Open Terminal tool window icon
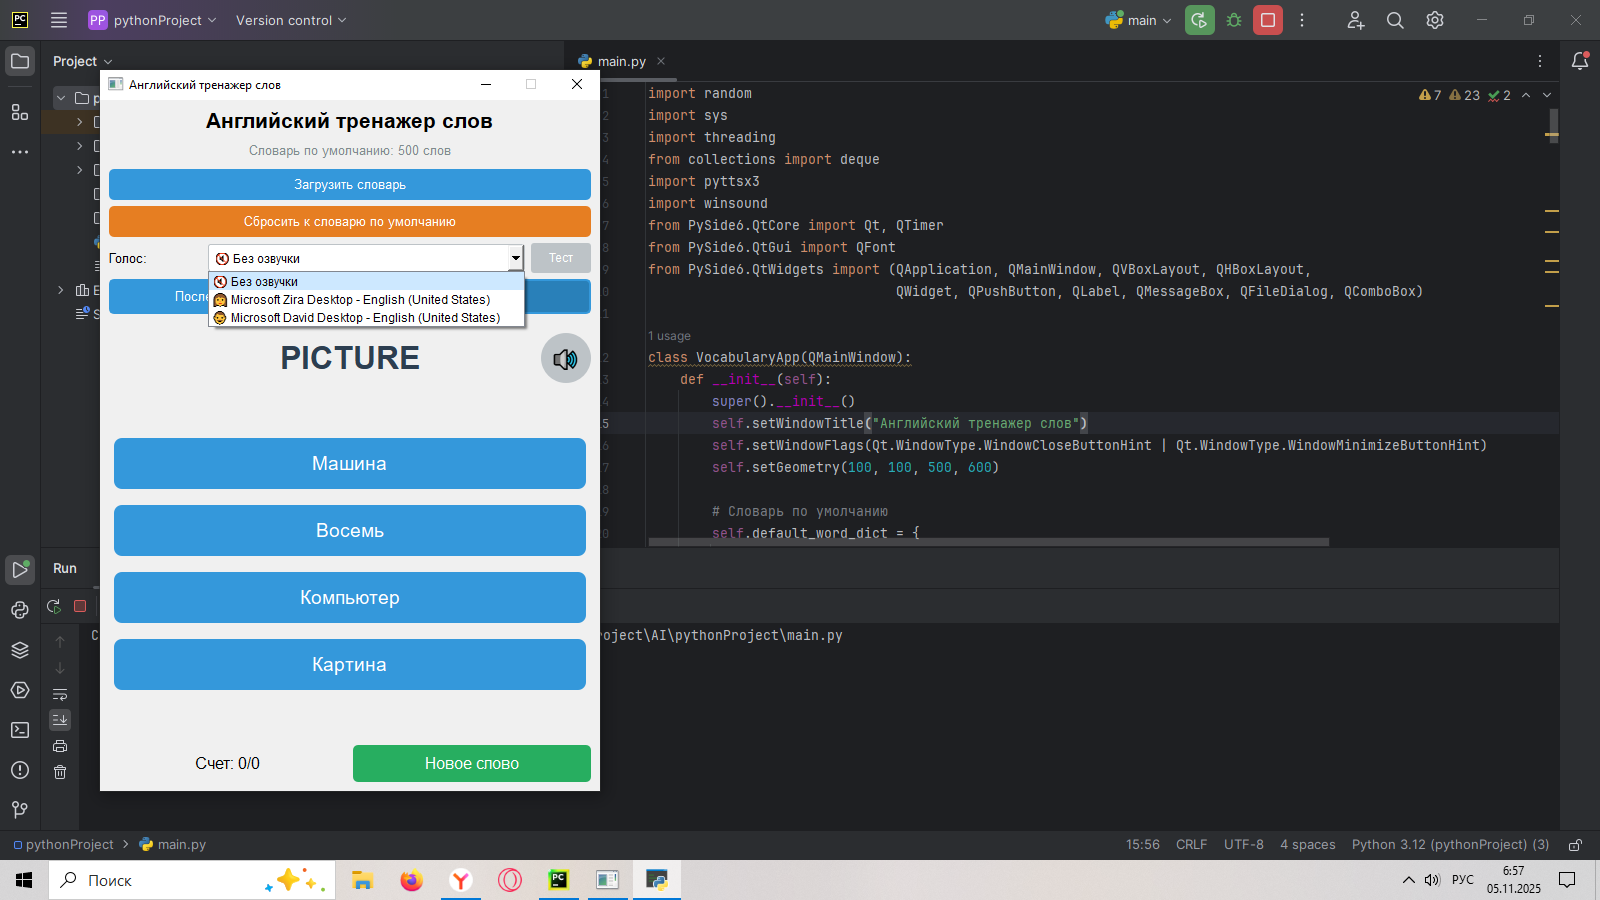1600x900 pixels. point(20,730)
